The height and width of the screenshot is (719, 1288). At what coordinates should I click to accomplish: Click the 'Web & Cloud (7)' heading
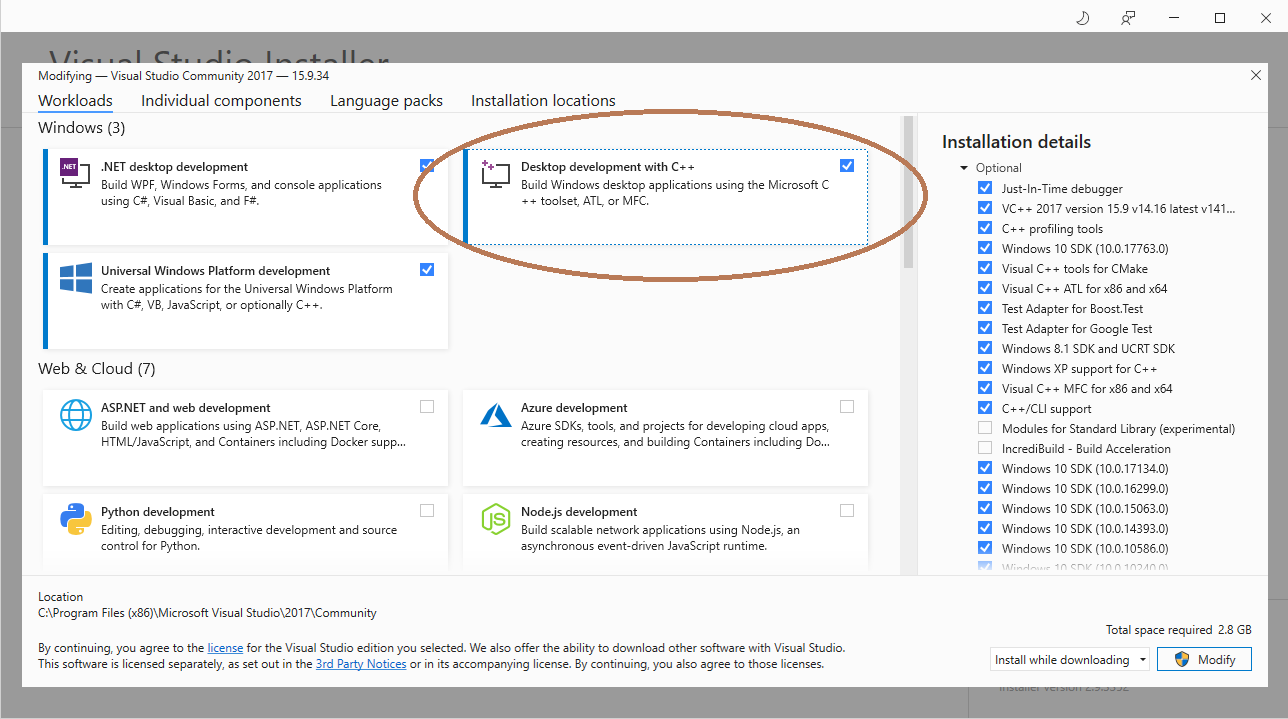[x=97, y=369]
